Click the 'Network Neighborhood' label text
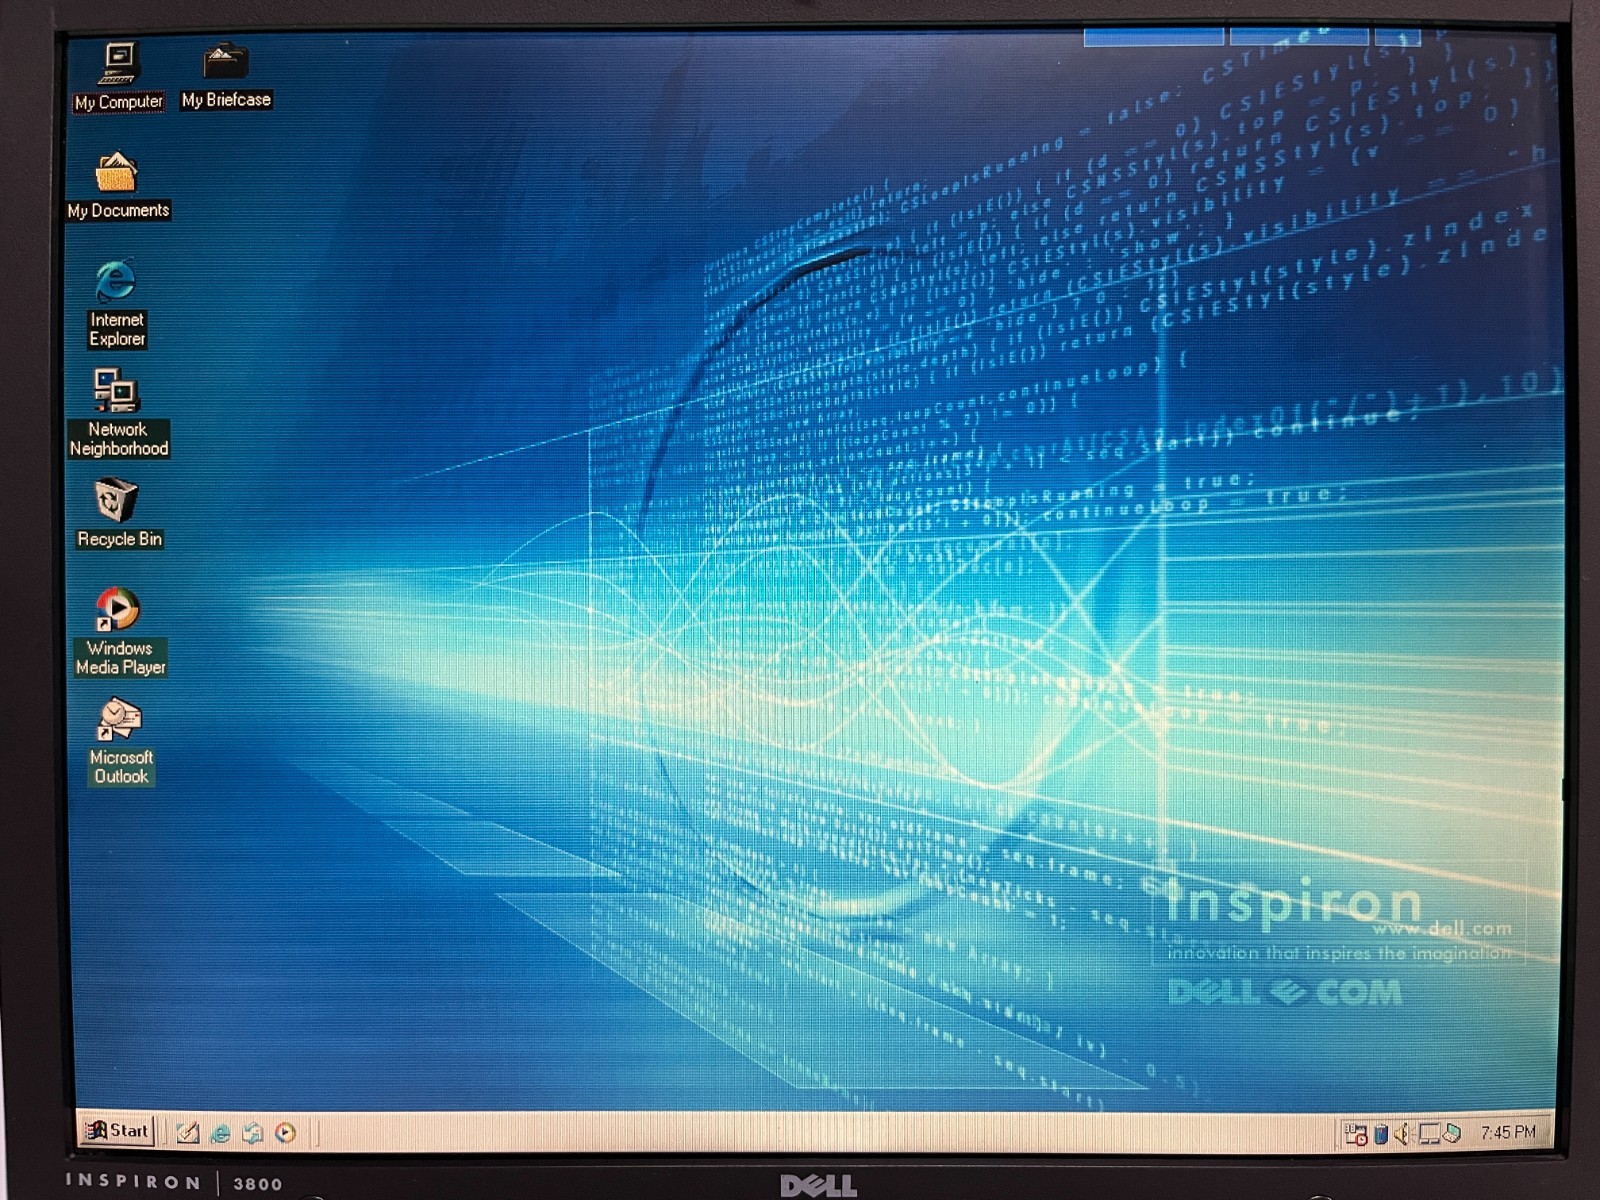 [118, 439]
